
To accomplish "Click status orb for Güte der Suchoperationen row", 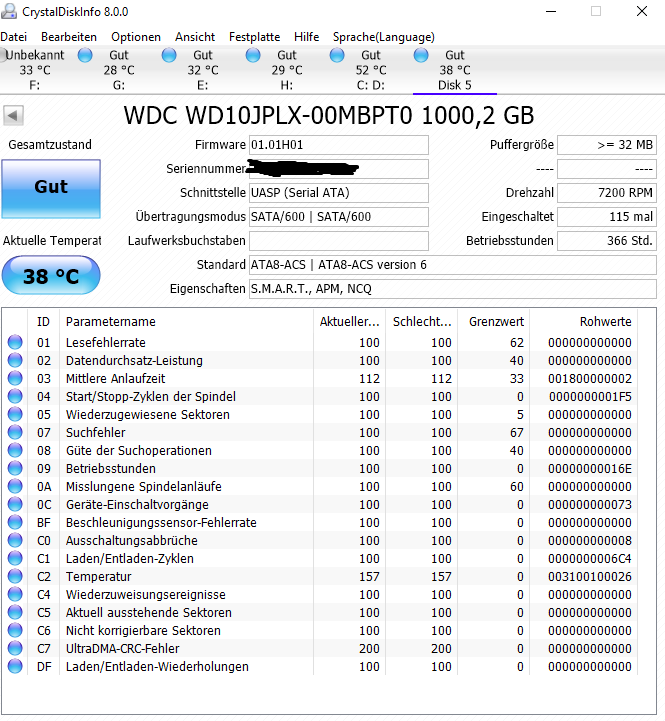I will (x=15, y=450).
